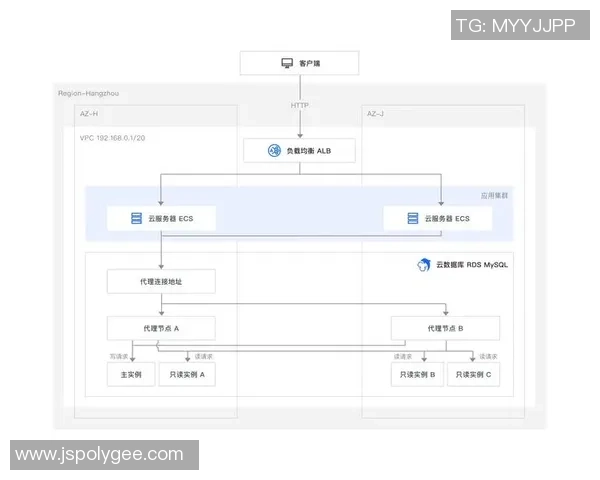
Task: Click the AZ-J zone label
Action: (x=375, y=114)
